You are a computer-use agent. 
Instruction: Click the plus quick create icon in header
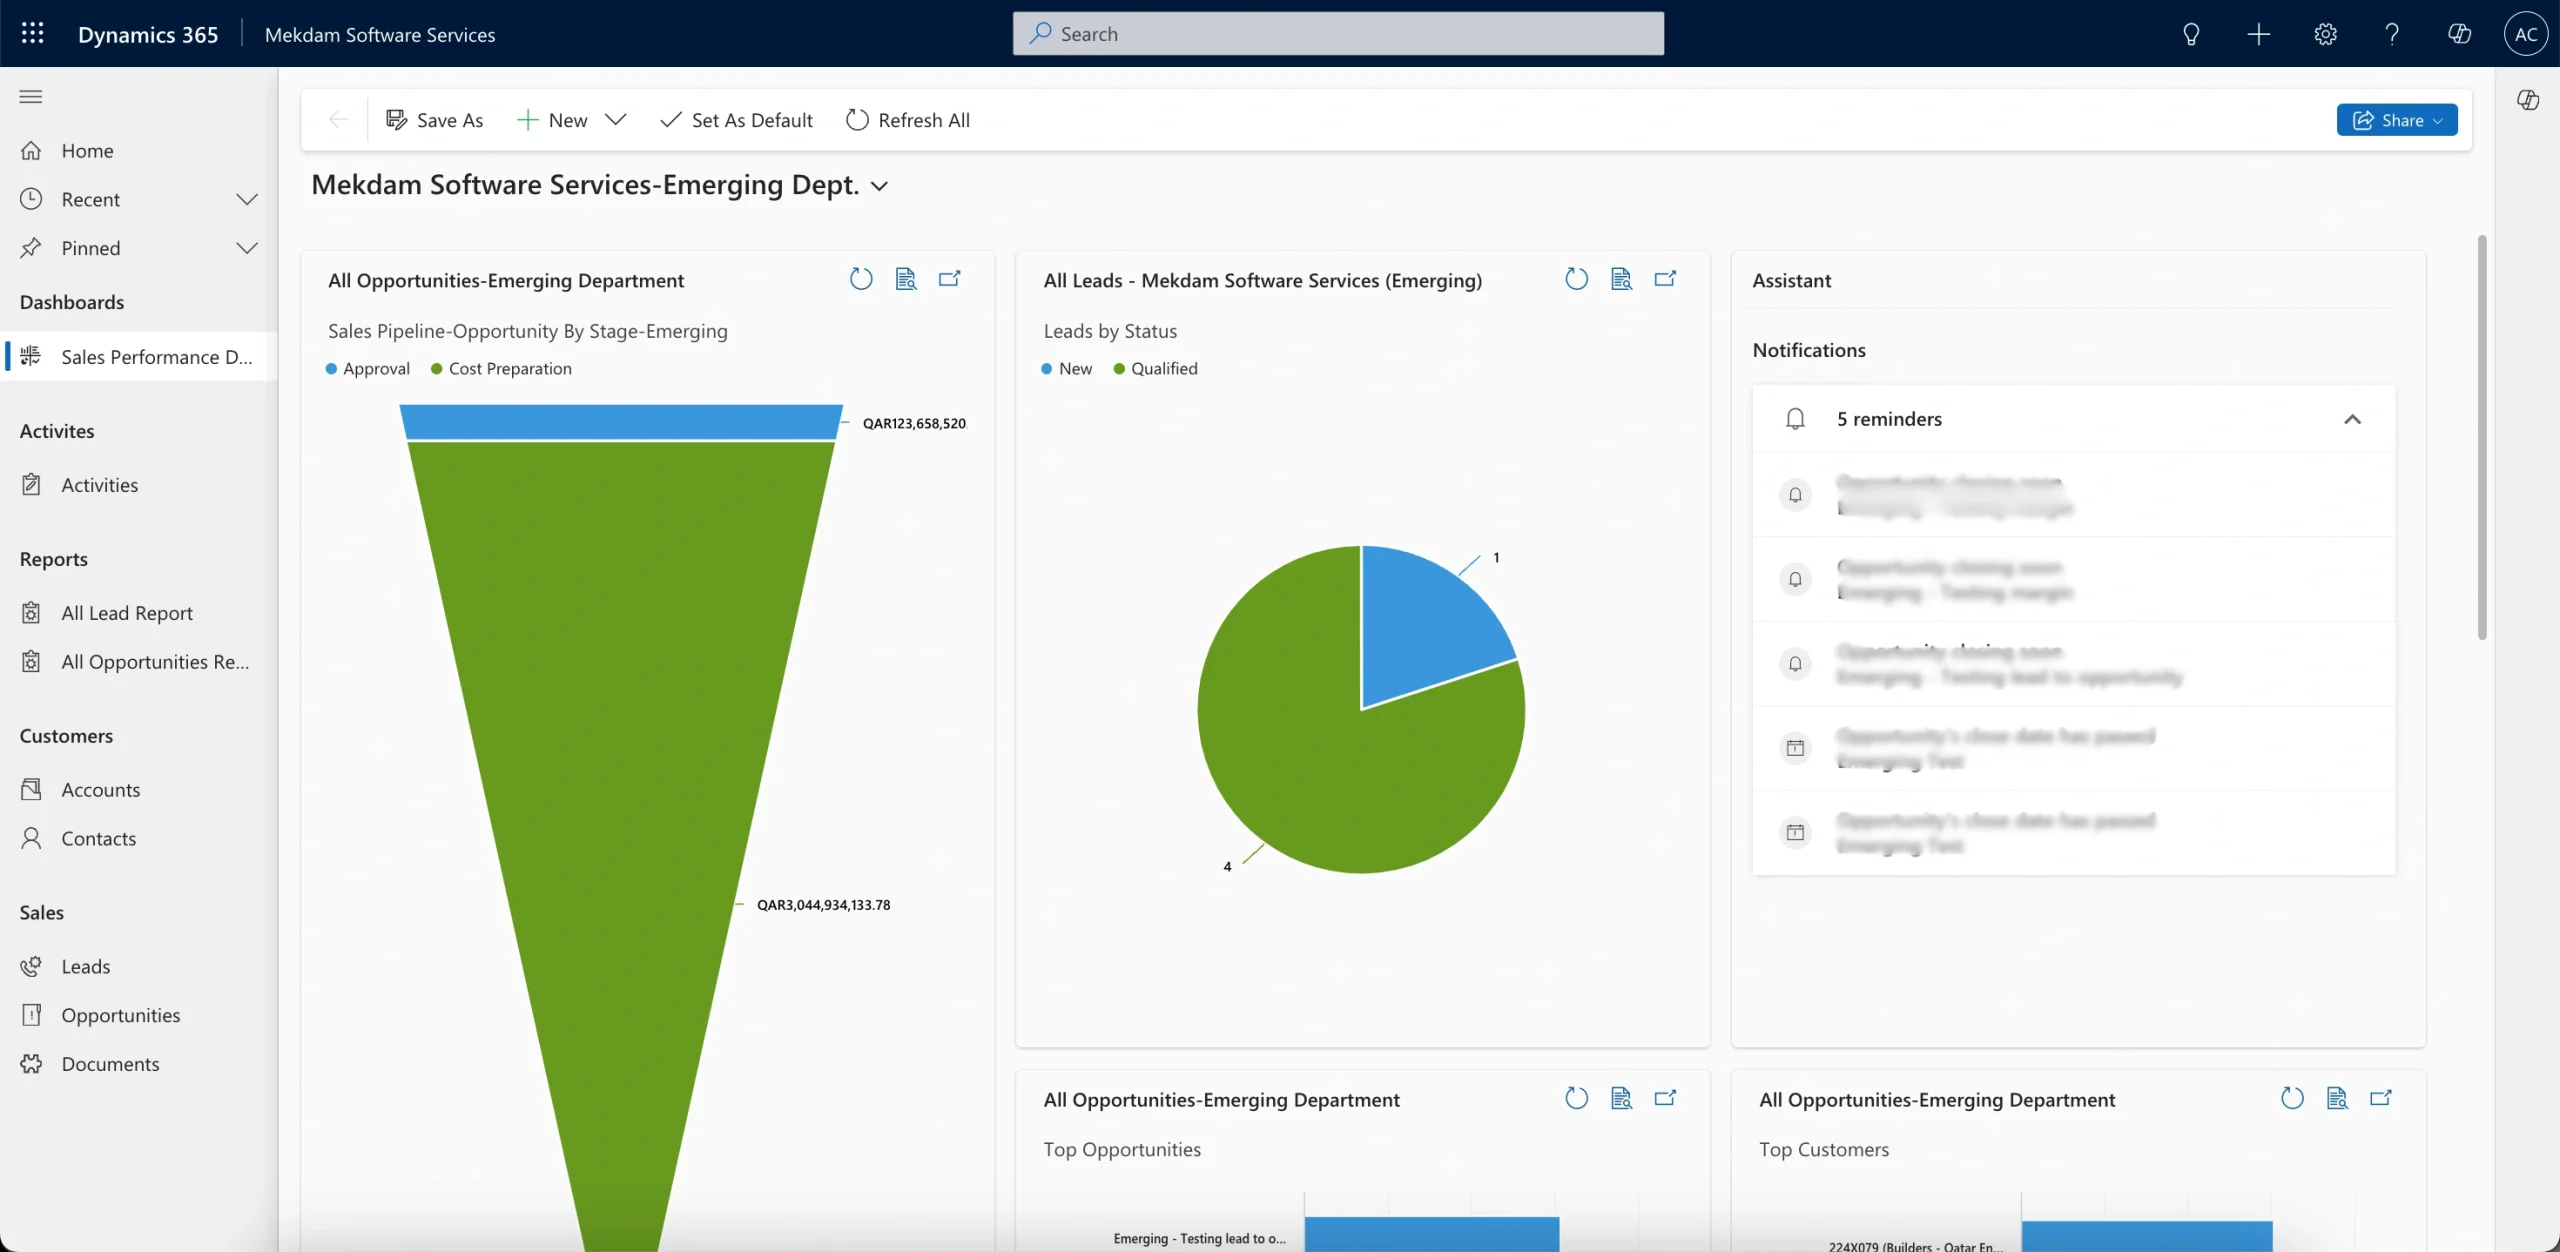coord(2258,34)
